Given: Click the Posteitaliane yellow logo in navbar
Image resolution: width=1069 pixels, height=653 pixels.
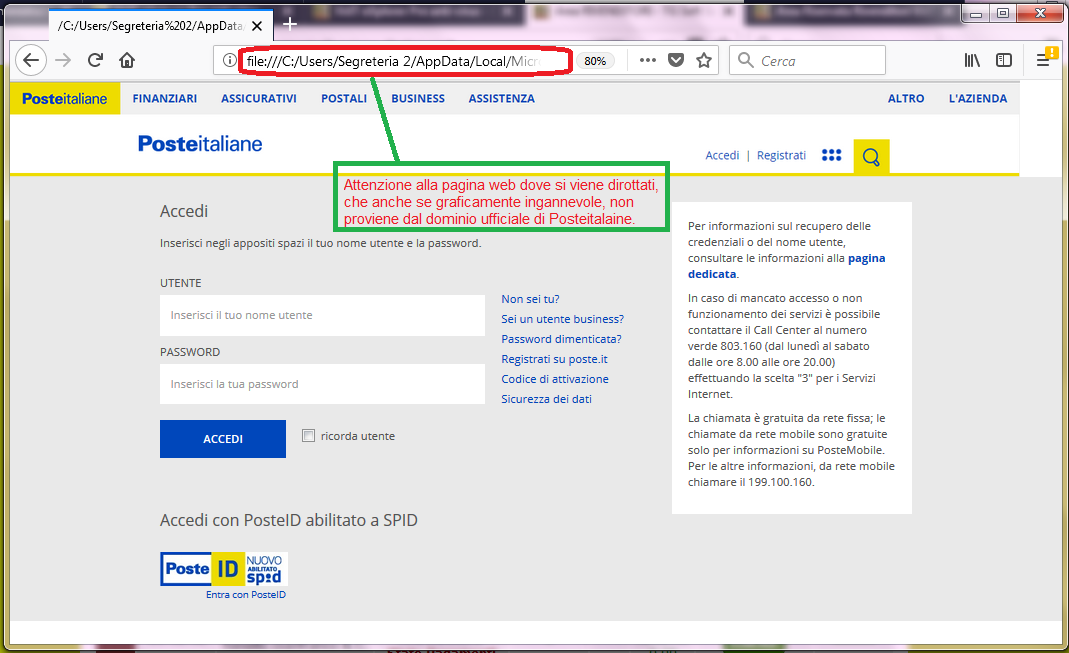Looking at the screenshot, I should [x=65, y=99].
